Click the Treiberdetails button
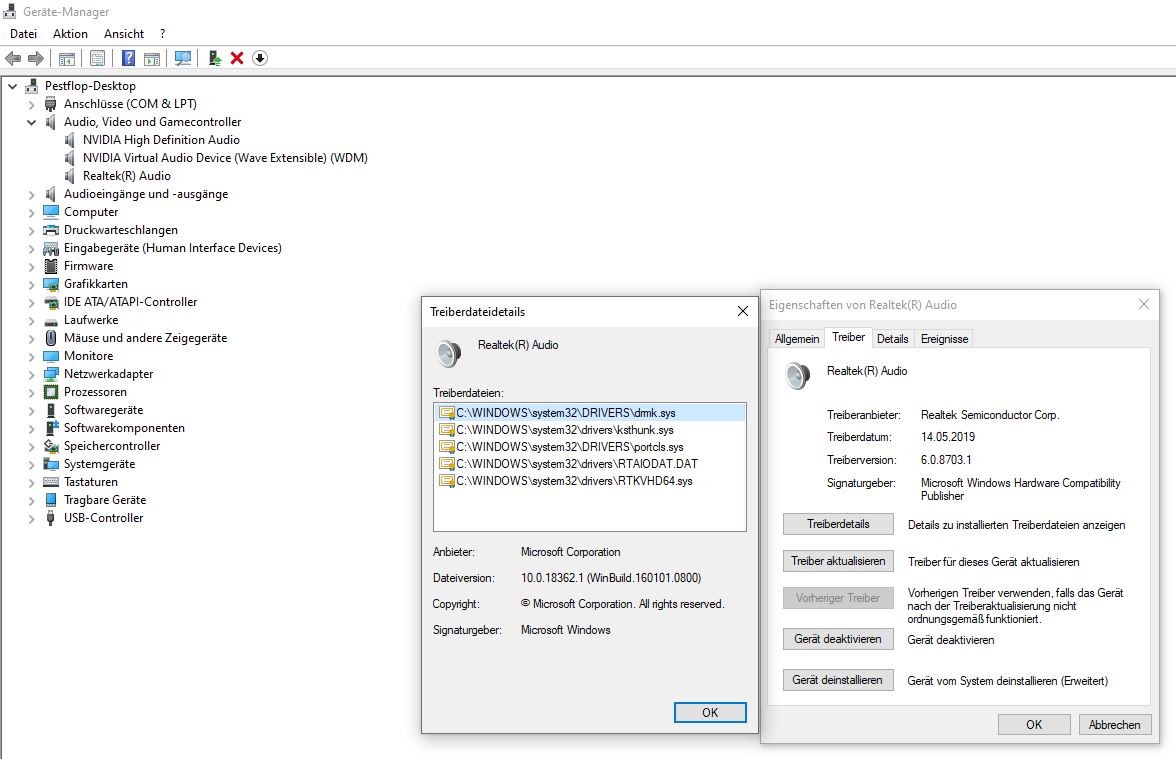 [x=838, y=524]
